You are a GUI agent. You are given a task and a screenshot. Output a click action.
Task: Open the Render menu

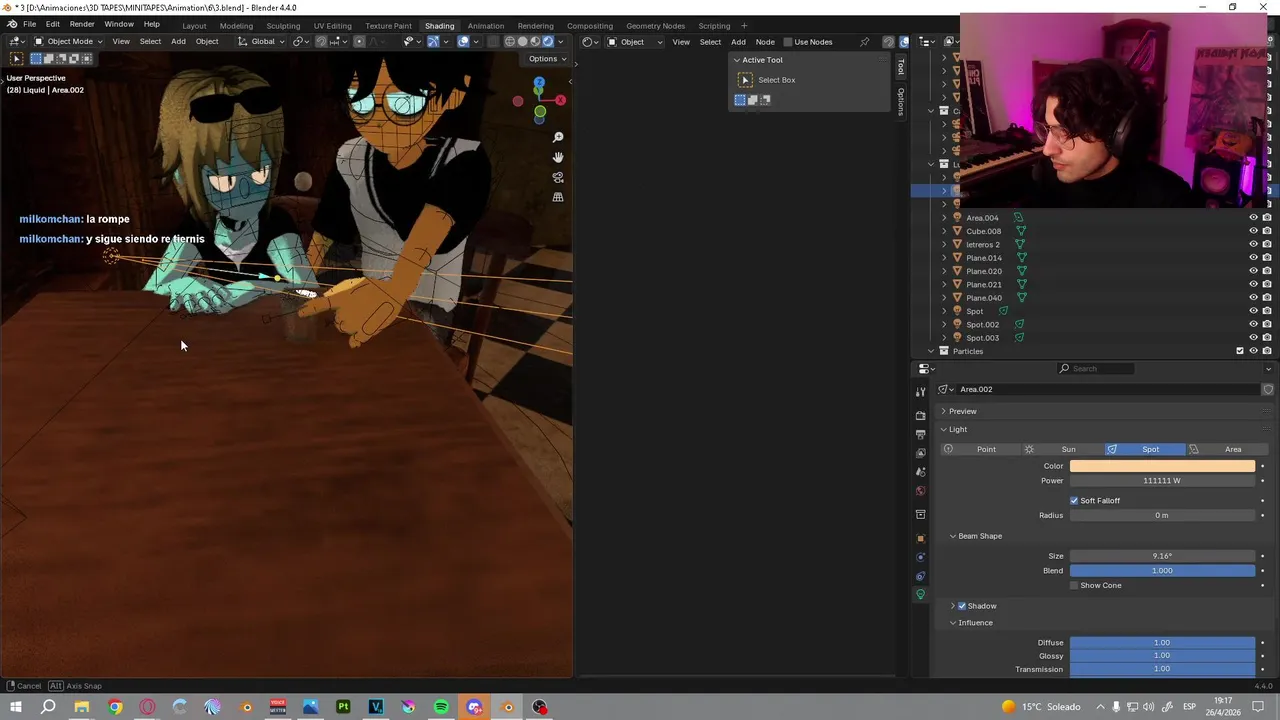(x=82, y=24)
